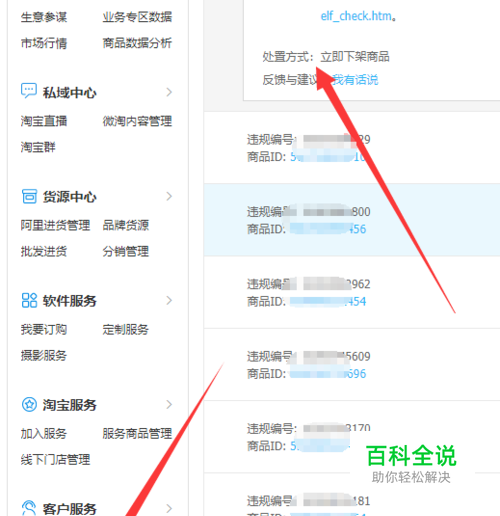Image resolution: width=500 pixels, height=516 pixels.
Task: Expand the 淘宝服务 section chevron
Action: pyautogui.click(x=169, y=404)
